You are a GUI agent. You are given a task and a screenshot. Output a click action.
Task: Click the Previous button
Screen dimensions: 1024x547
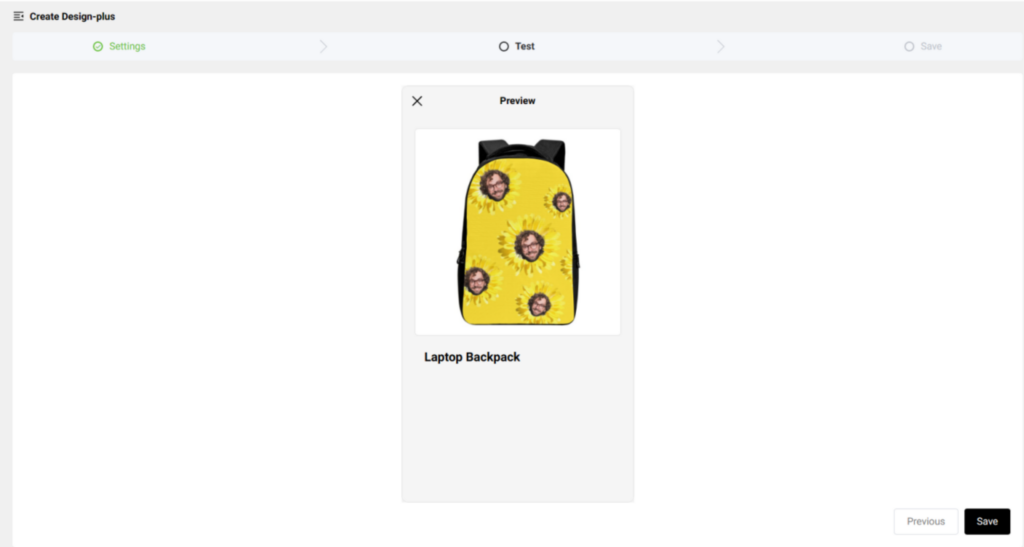tap(925, 522)
